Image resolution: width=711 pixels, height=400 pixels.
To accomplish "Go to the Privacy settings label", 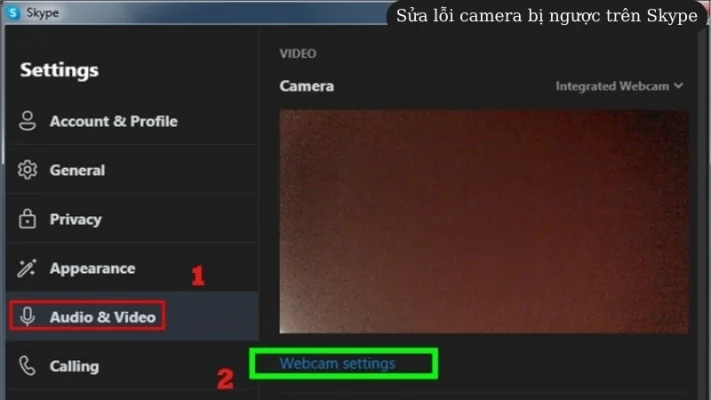I will point(75,219).
